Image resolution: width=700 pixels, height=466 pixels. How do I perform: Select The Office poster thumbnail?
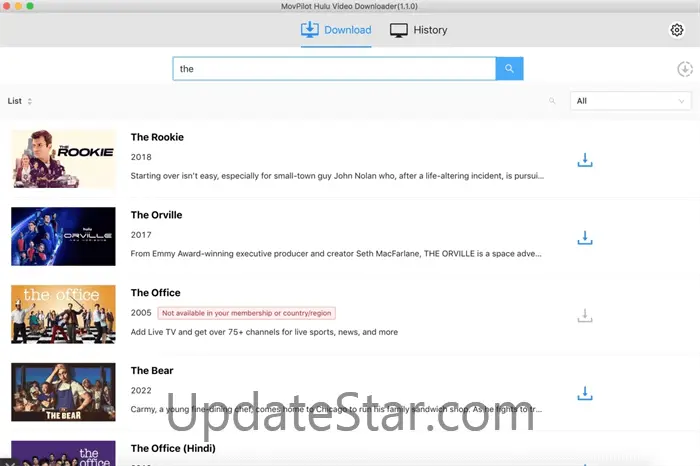point(63,314)
